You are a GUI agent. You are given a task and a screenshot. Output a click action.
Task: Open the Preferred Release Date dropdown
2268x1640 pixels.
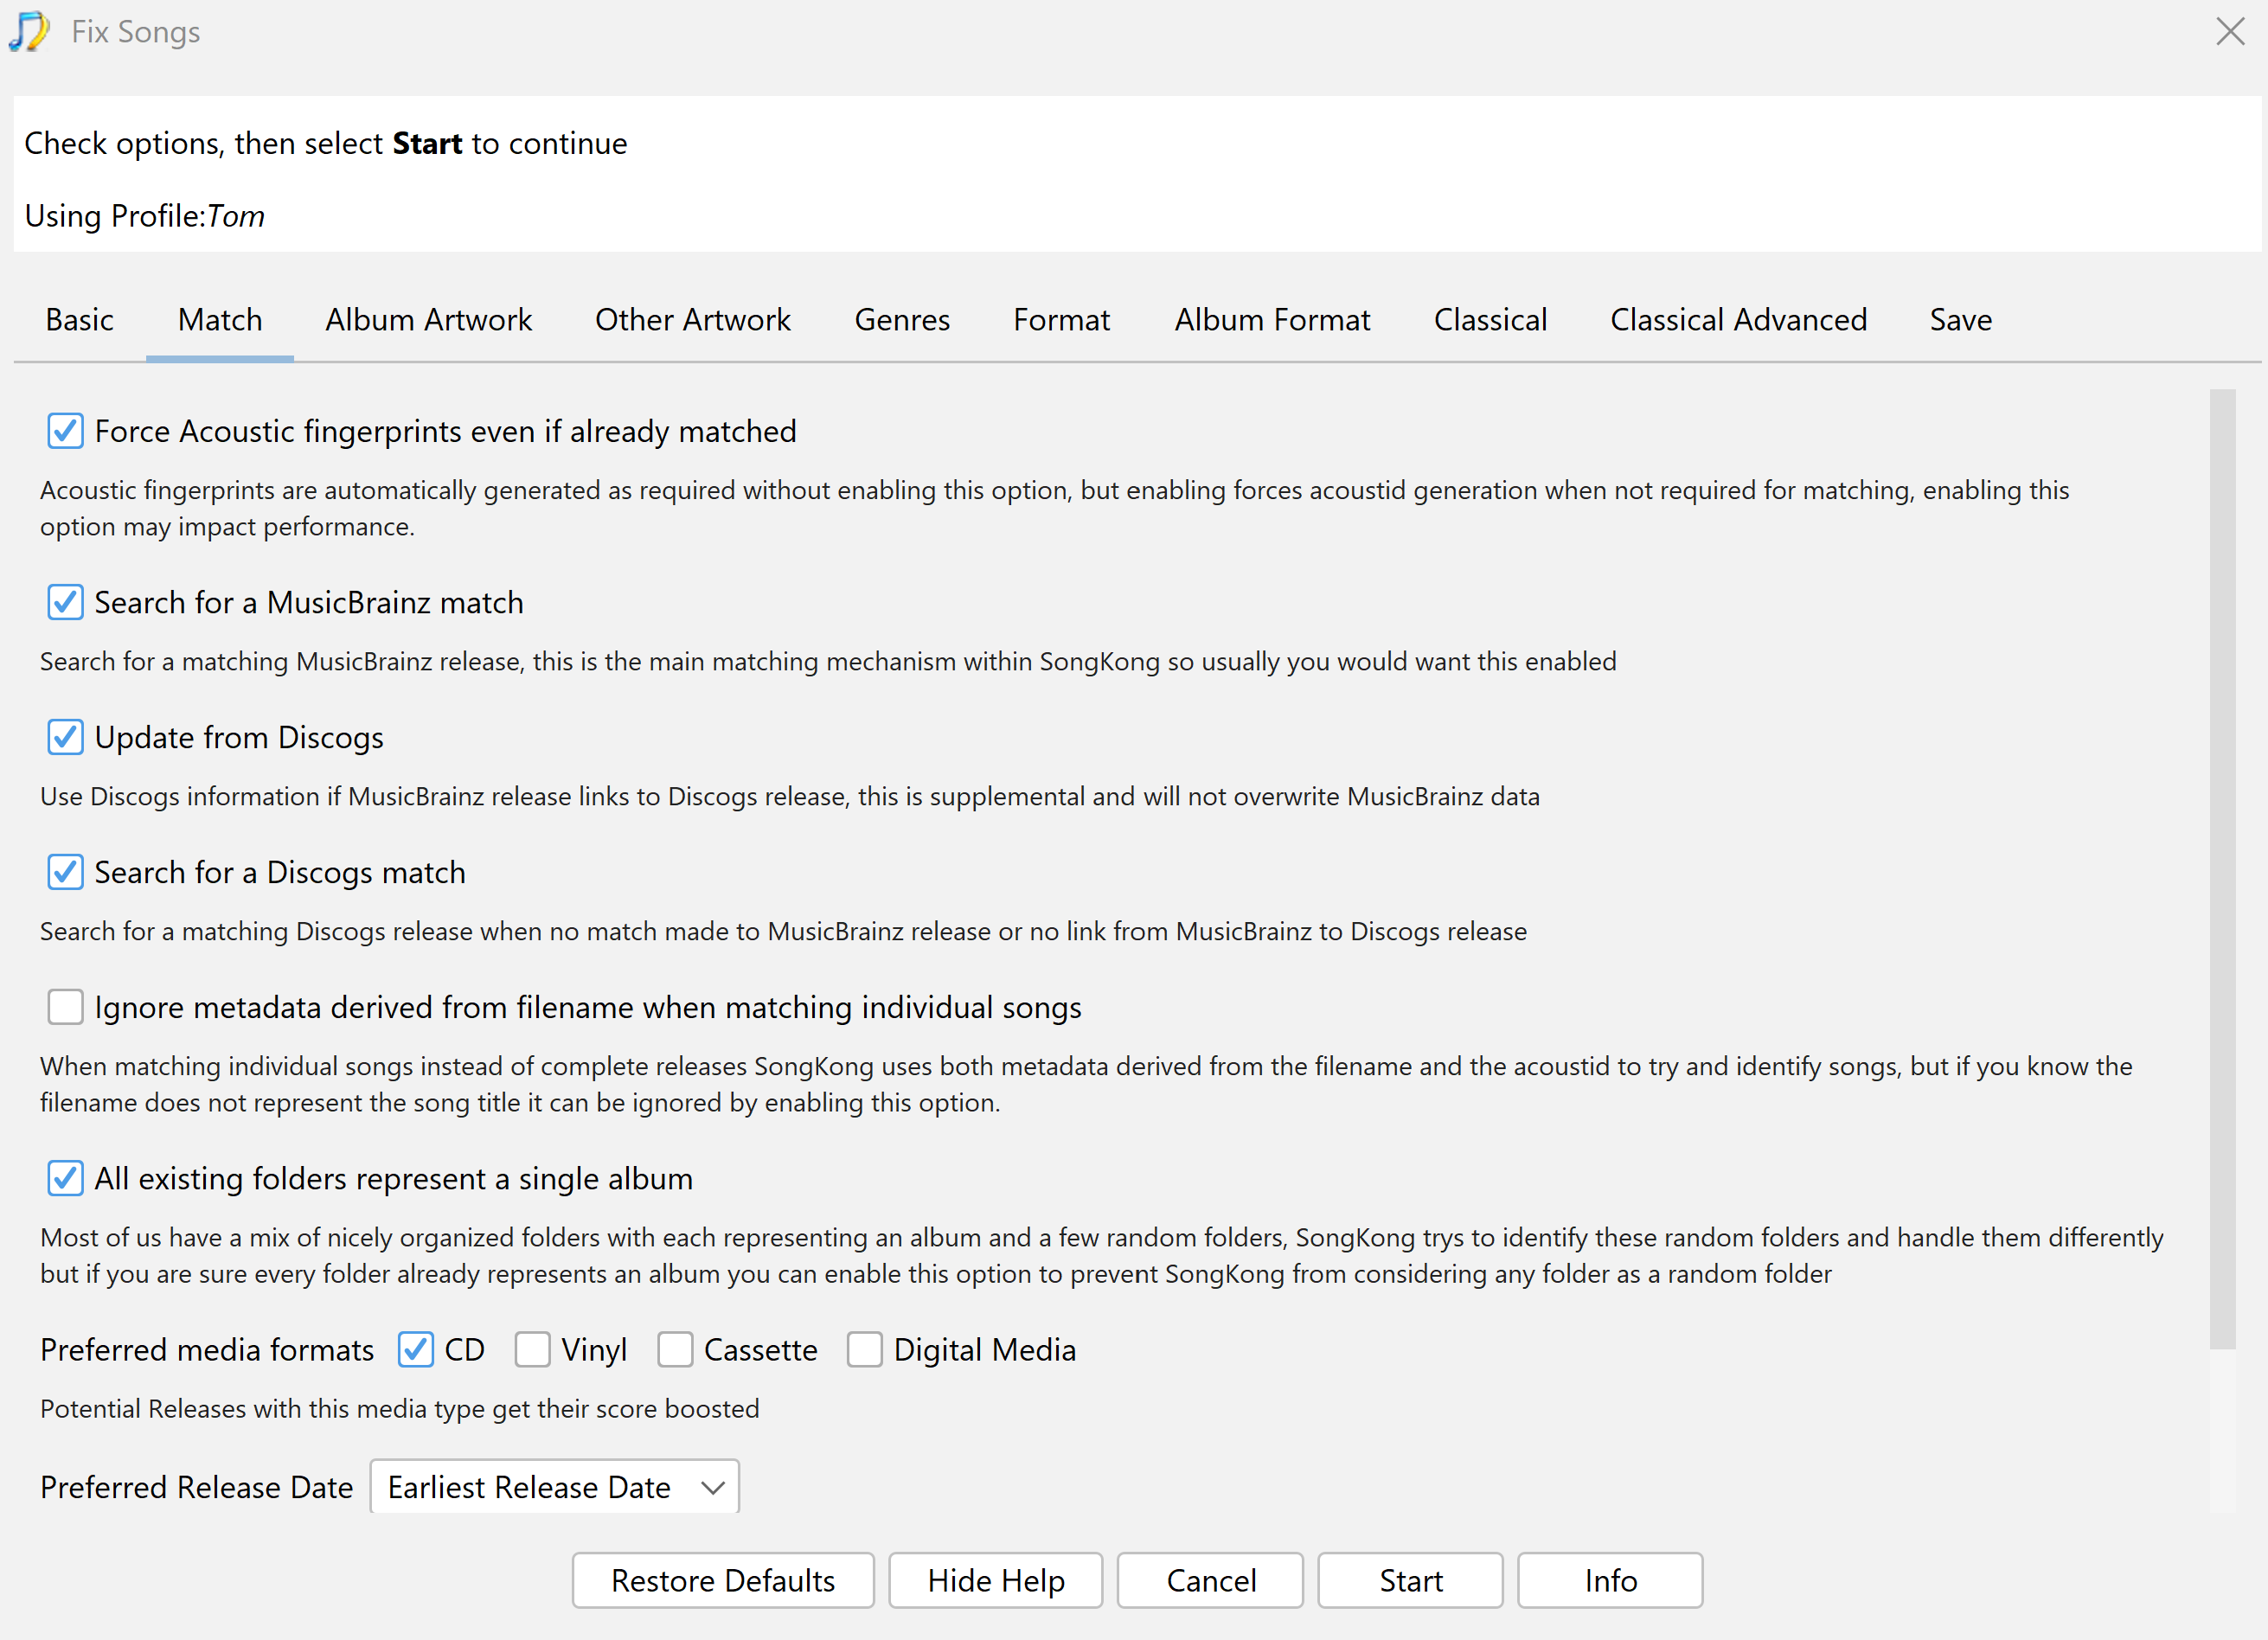[555, 1487]
